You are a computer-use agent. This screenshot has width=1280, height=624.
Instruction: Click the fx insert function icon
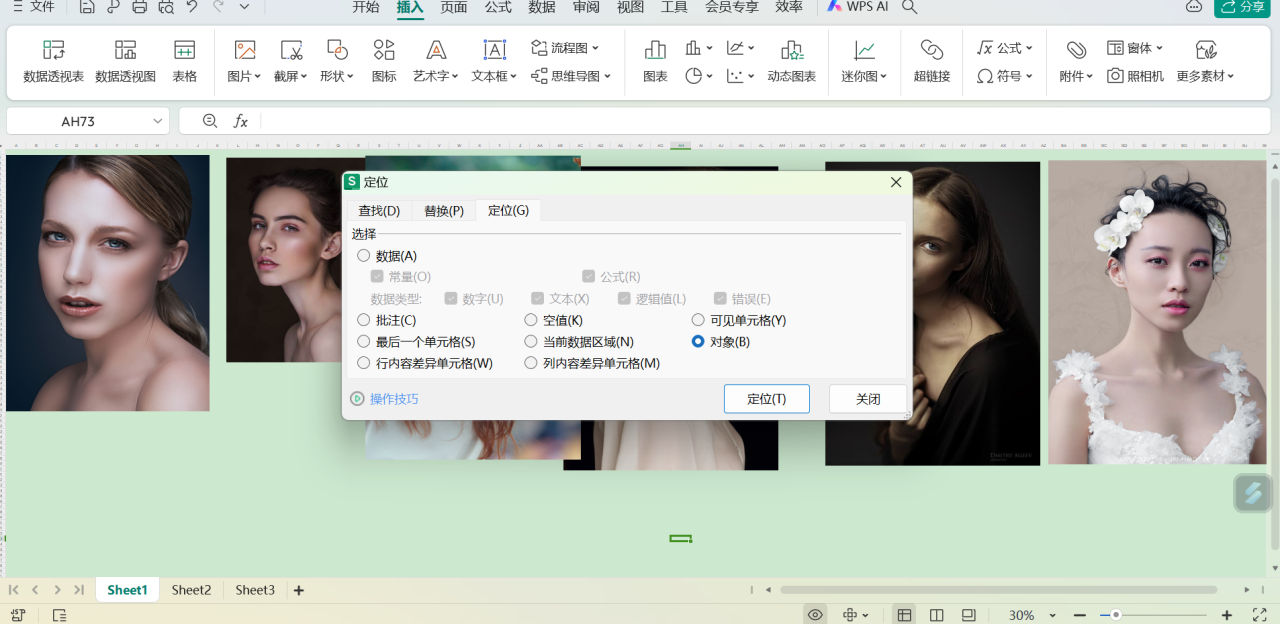tap(241, 121)
